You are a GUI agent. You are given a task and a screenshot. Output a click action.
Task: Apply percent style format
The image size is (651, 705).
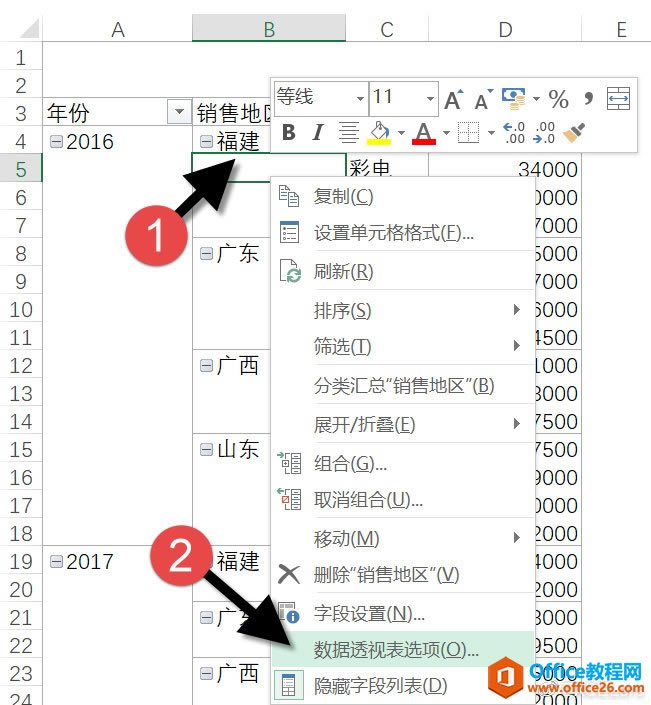558,99
